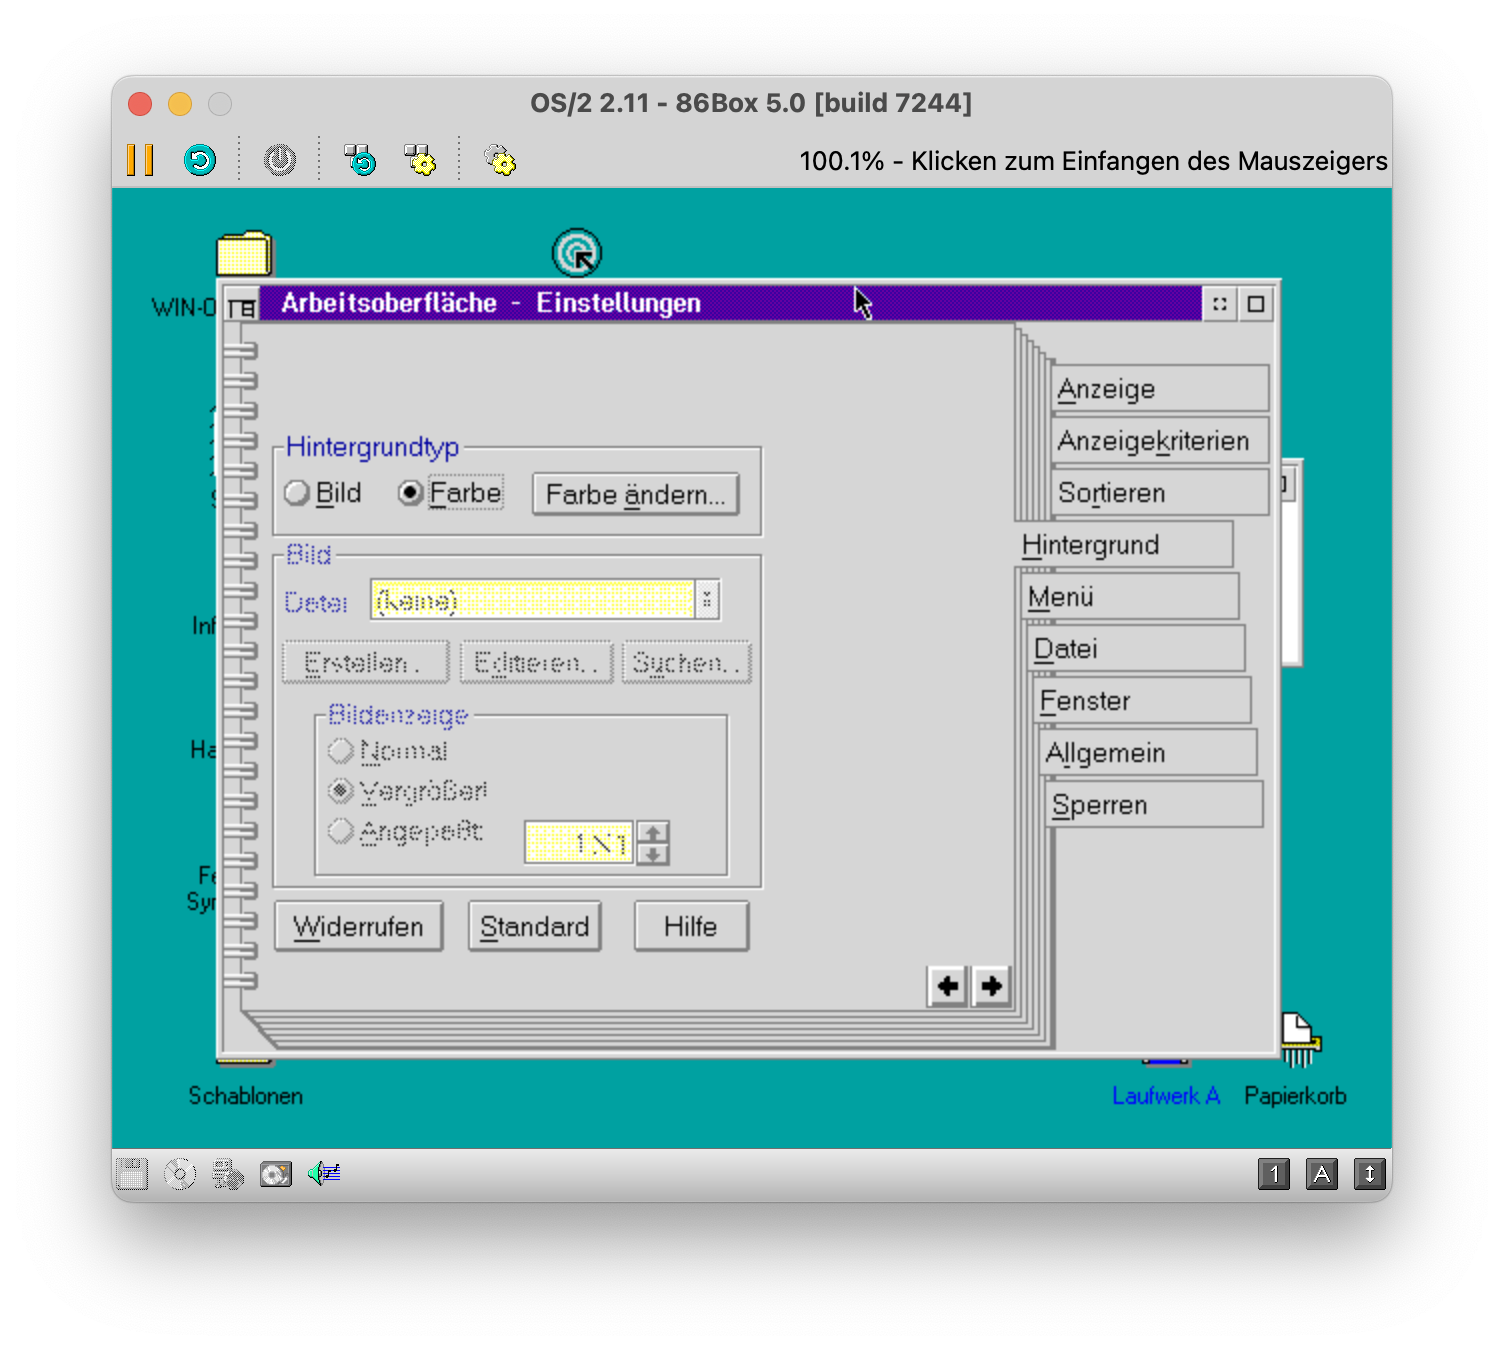Decrease the tile count spinner
This screenshot has width=1504, height=1350.
tap(653, 853)
